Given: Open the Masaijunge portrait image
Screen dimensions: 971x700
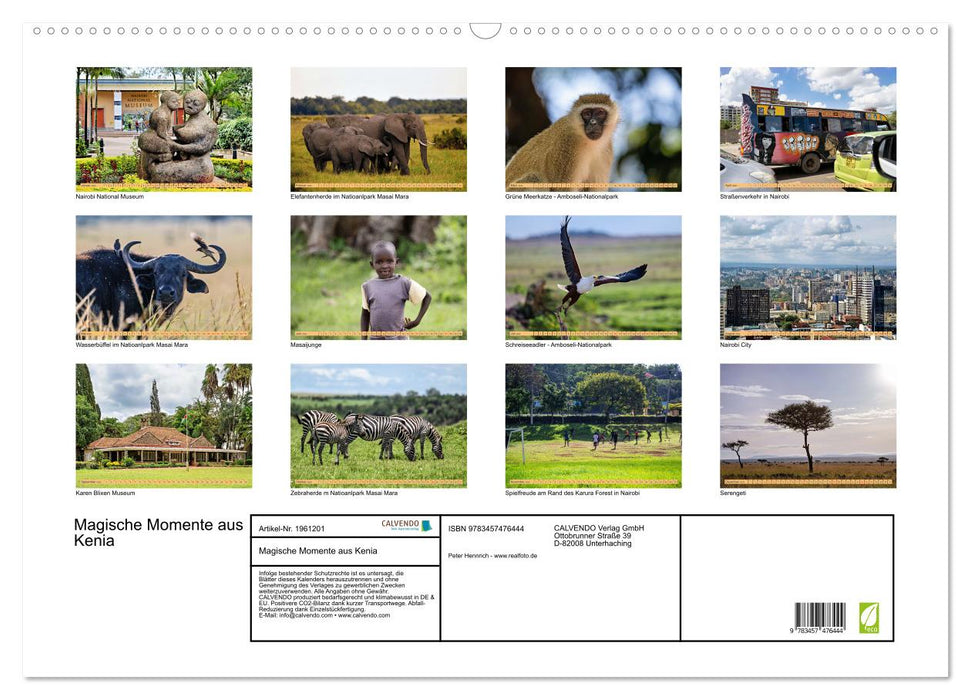Looking at the screenshot, I should [x=379, y=276].
